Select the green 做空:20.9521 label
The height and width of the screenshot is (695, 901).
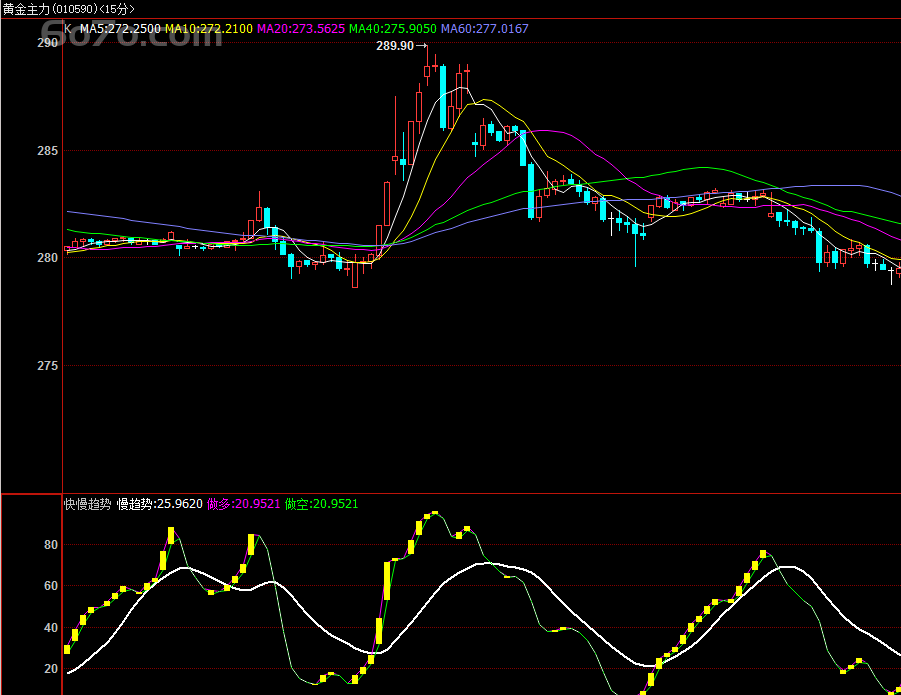pos(321,504)
